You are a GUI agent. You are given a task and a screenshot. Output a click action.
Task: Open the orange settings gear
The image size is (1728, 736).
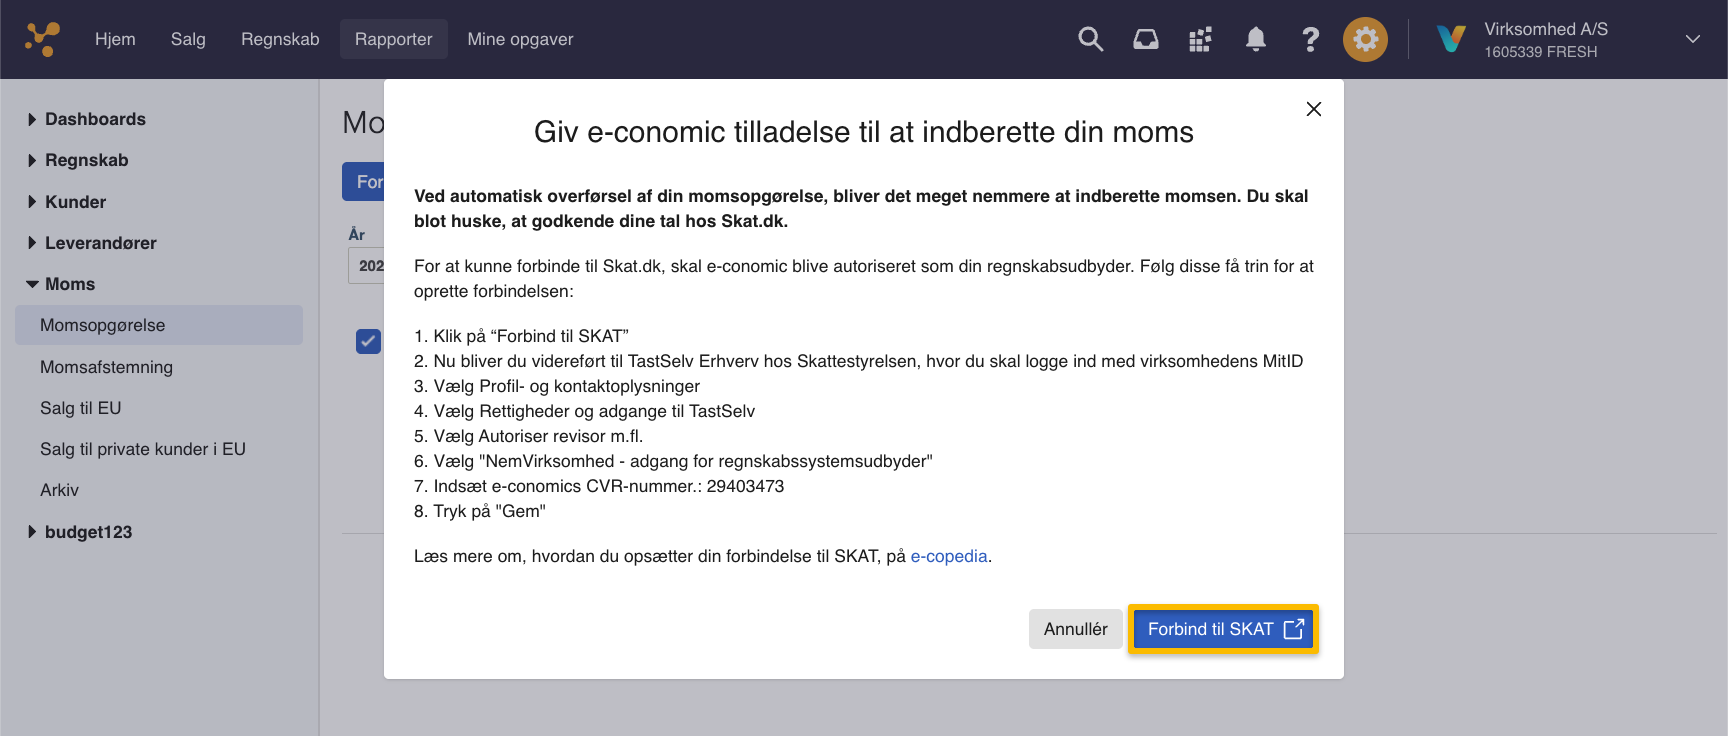coord(1365,39)
